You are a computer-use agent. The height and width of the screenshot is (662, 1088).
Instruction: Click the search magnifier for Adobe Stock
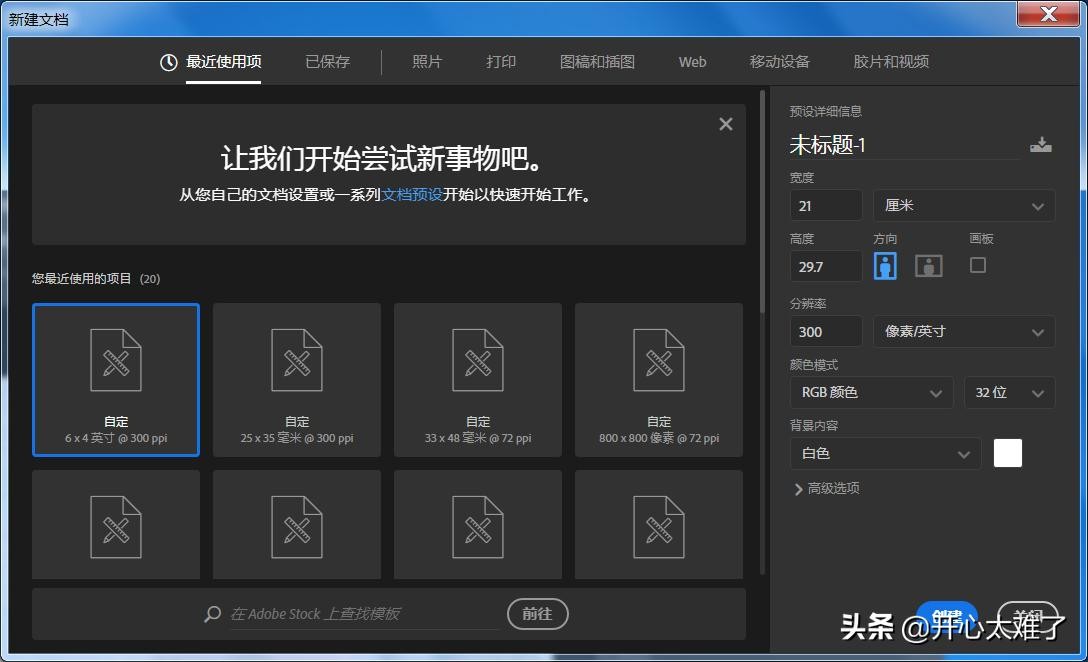tap(212, 614)
